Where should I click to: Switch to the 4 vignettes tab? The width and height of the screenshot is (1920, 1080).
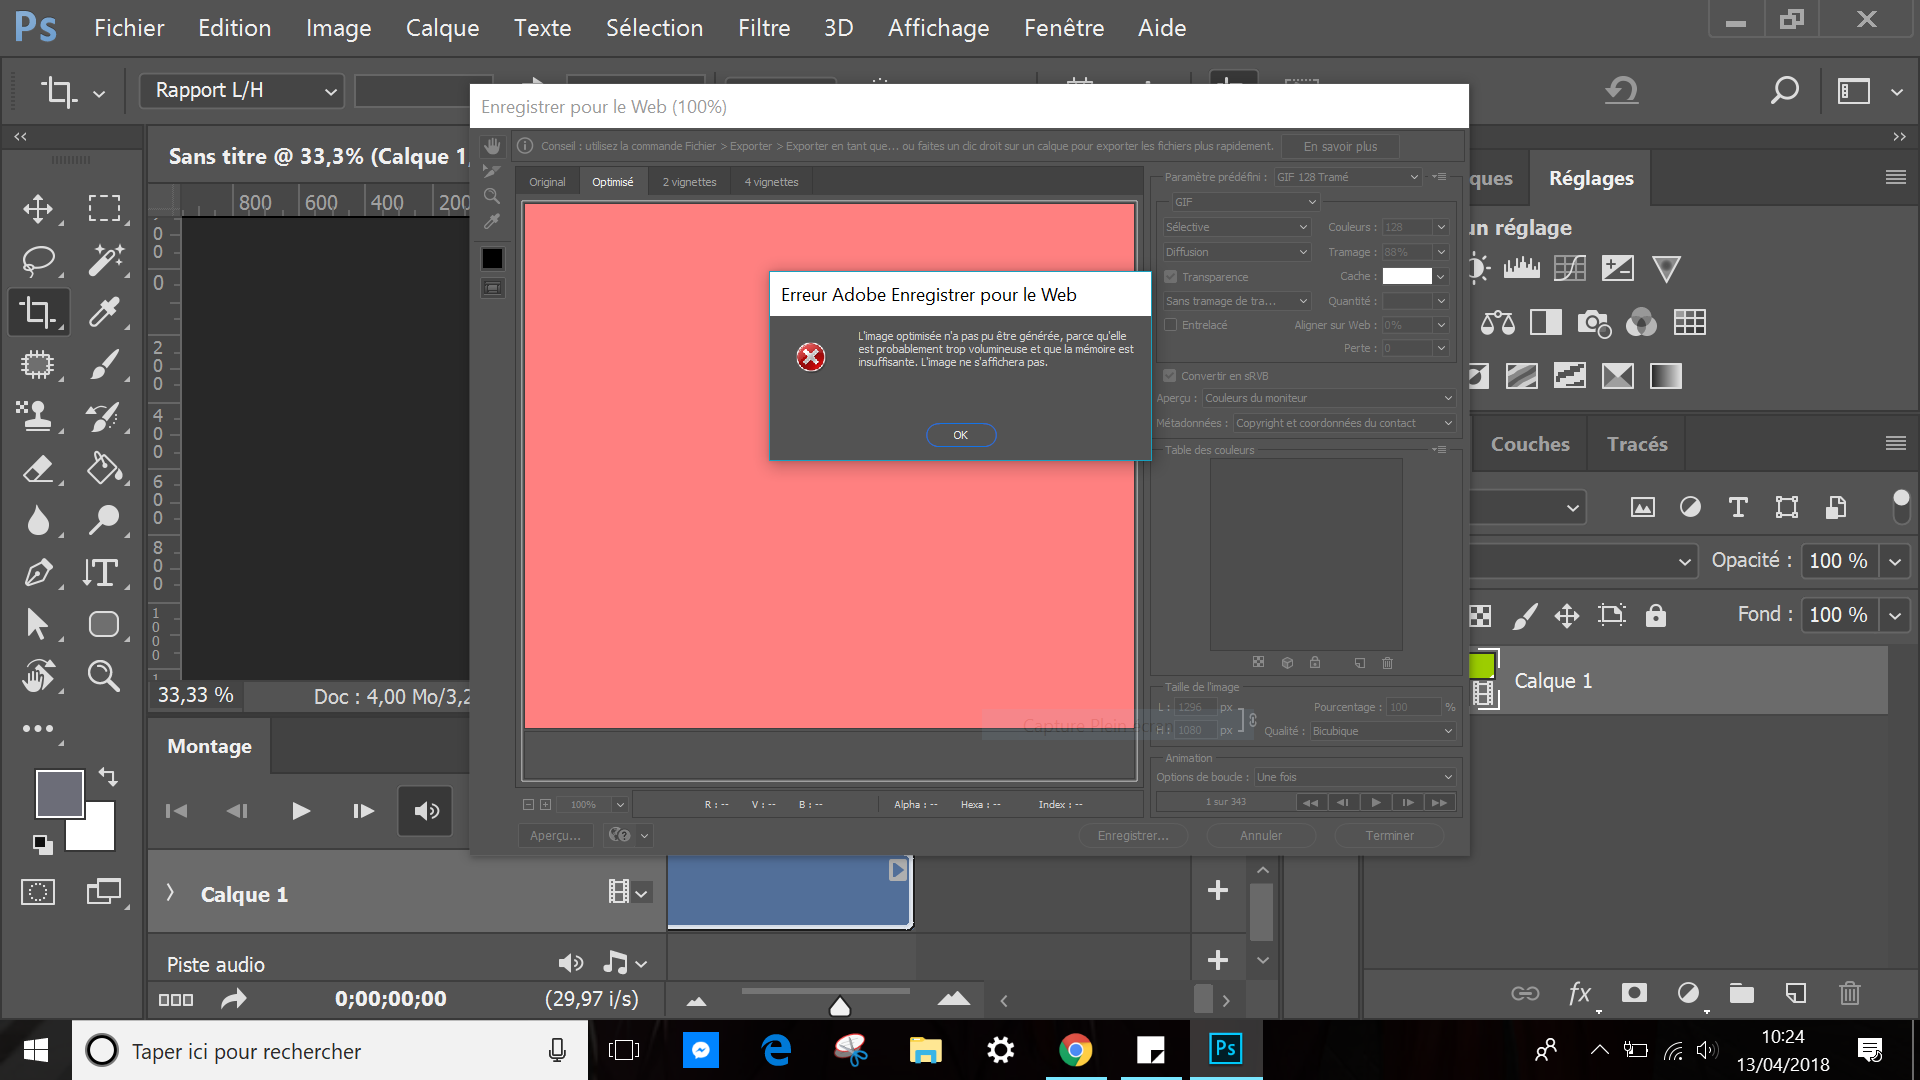(x=771, y=182)
